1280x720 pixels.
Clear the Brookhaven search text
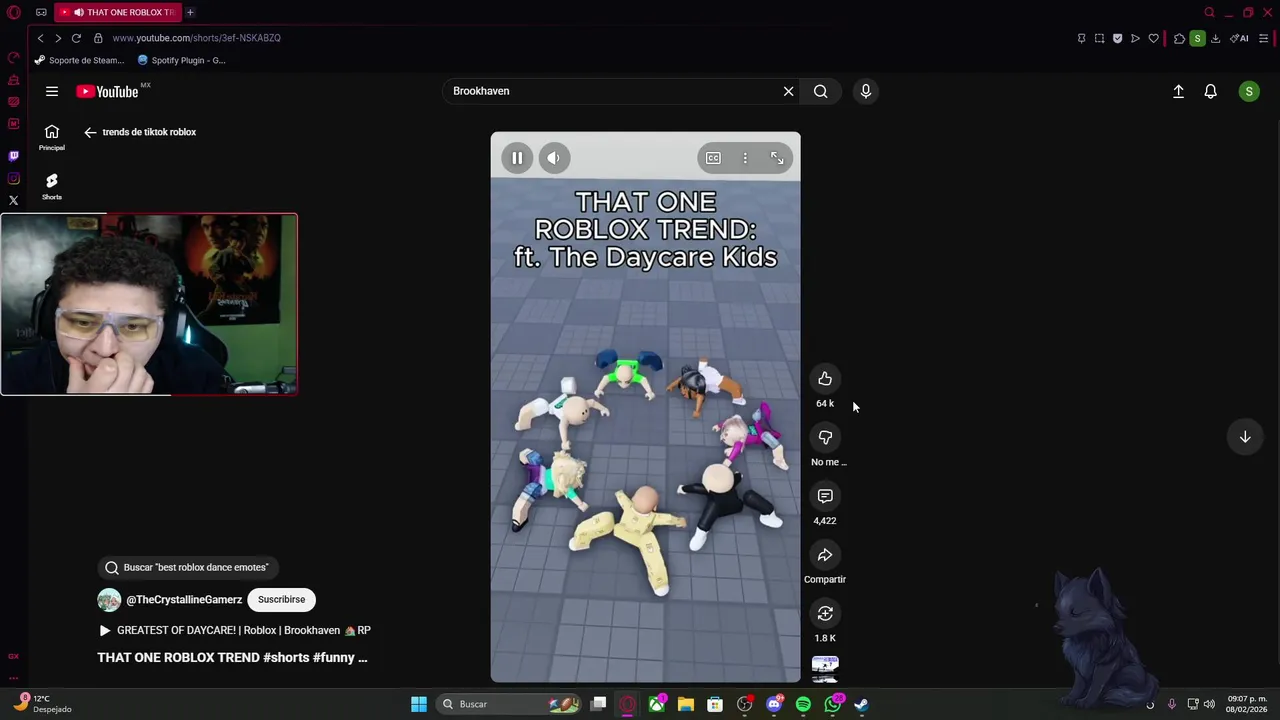click(x=788, y=91)
